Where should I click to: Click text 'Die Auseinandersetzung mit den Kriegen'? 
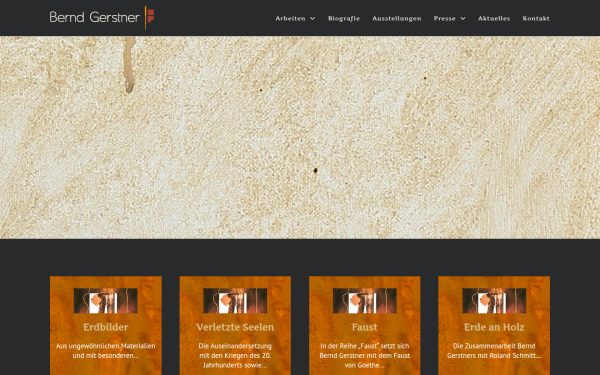[235, 351]
